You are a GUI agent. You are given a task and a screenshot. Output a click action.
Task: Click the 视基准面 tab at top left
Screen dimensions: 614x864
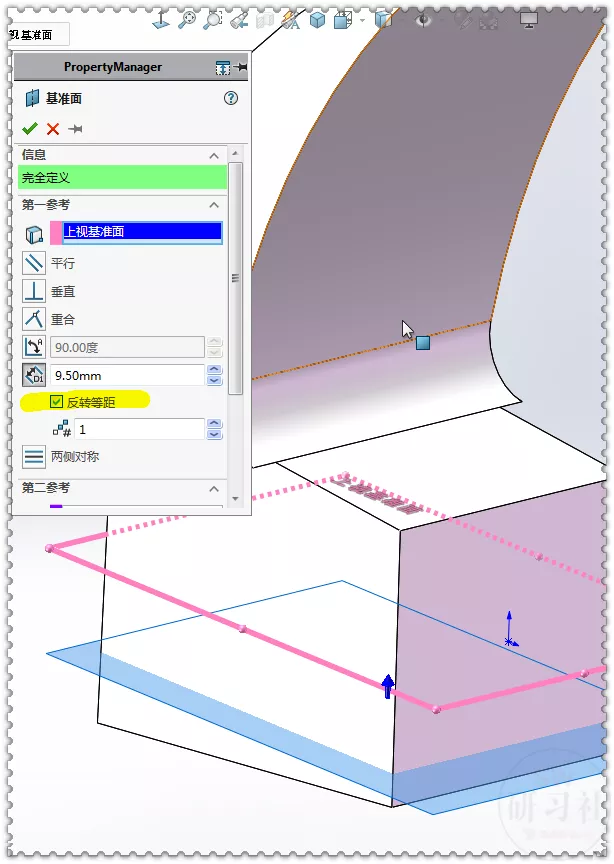39,35
